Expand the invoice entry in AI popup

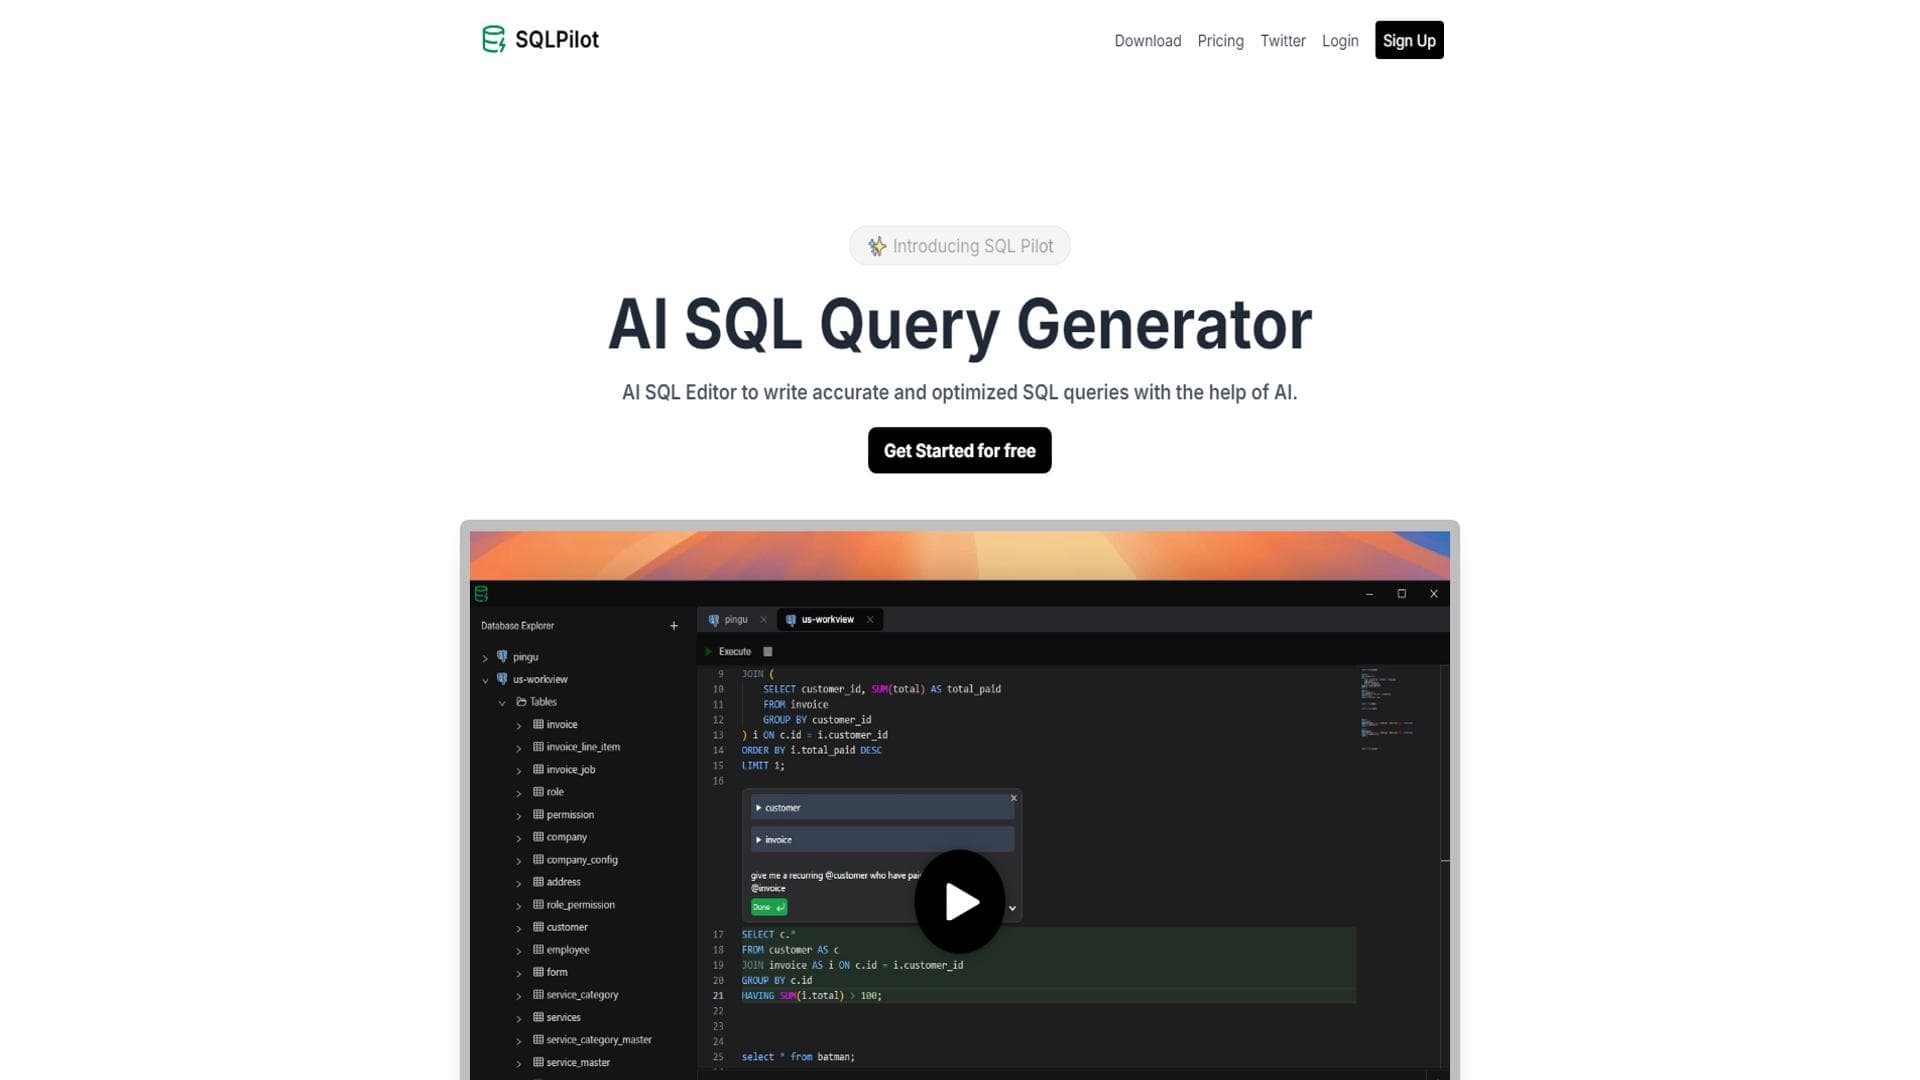click(x=758, y=840)
